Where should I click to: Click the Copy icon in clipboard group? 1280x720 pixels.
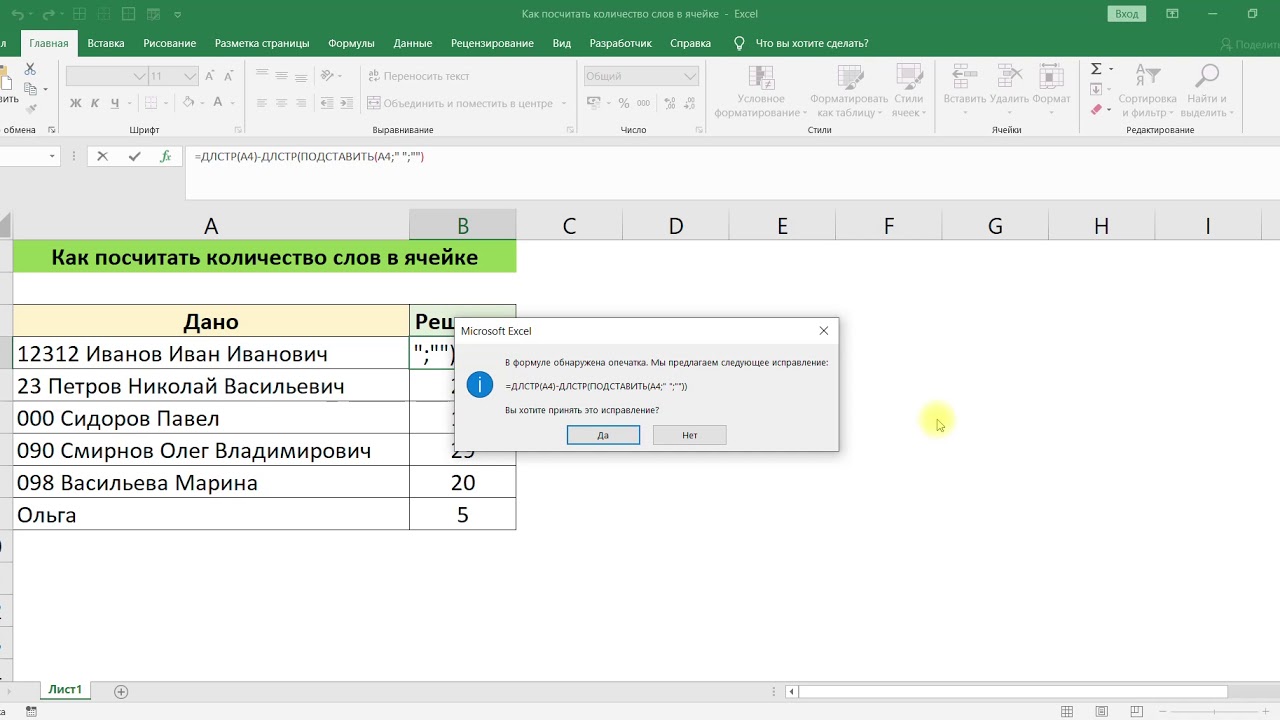[x=30, y=89]
